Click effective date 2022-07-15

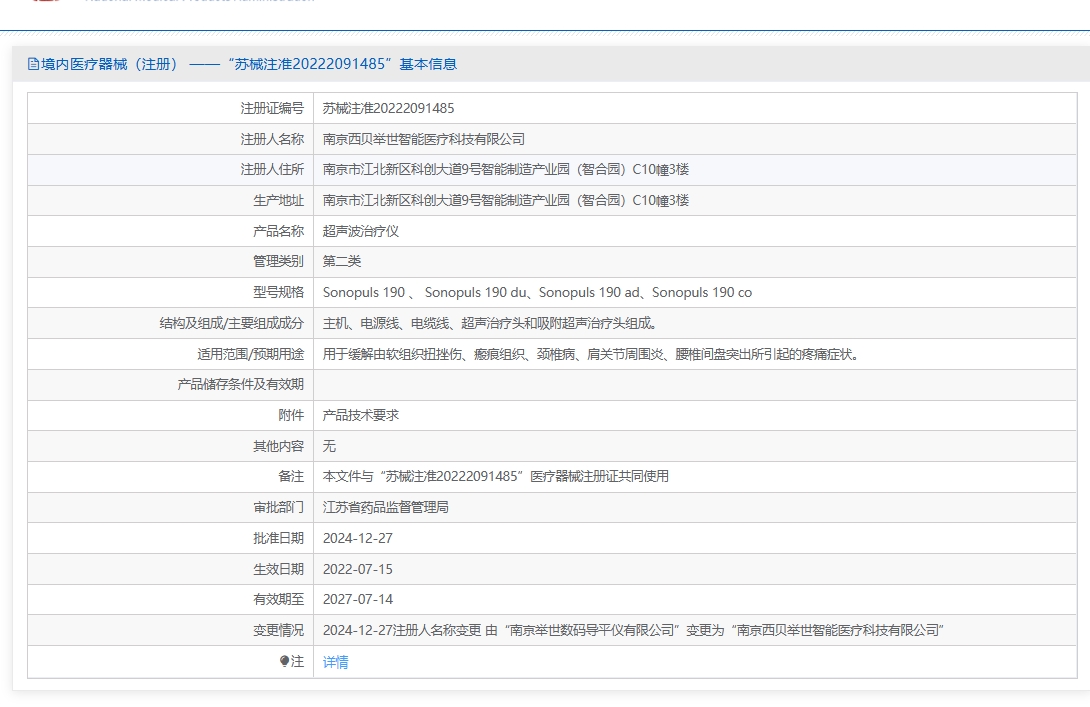[x=357, y=569]
